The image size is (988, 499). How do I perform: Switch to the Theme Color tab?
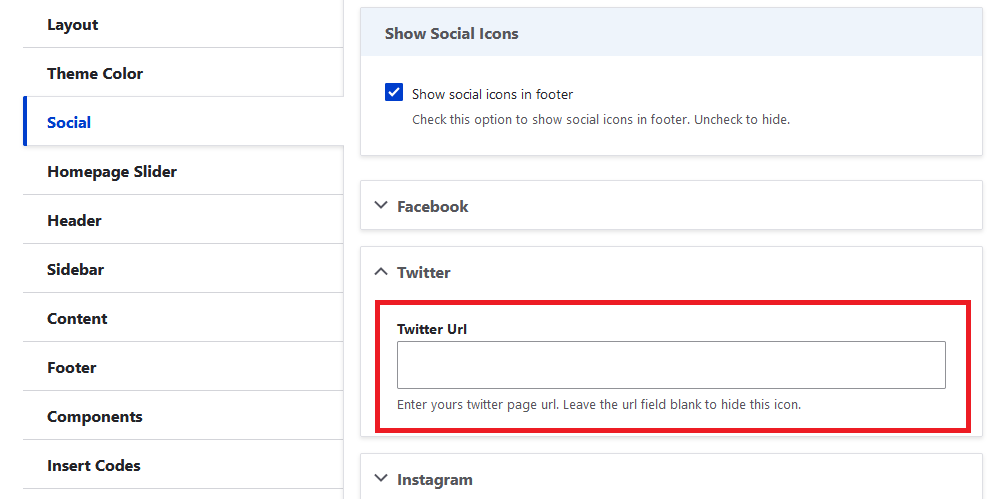[95, 74]
